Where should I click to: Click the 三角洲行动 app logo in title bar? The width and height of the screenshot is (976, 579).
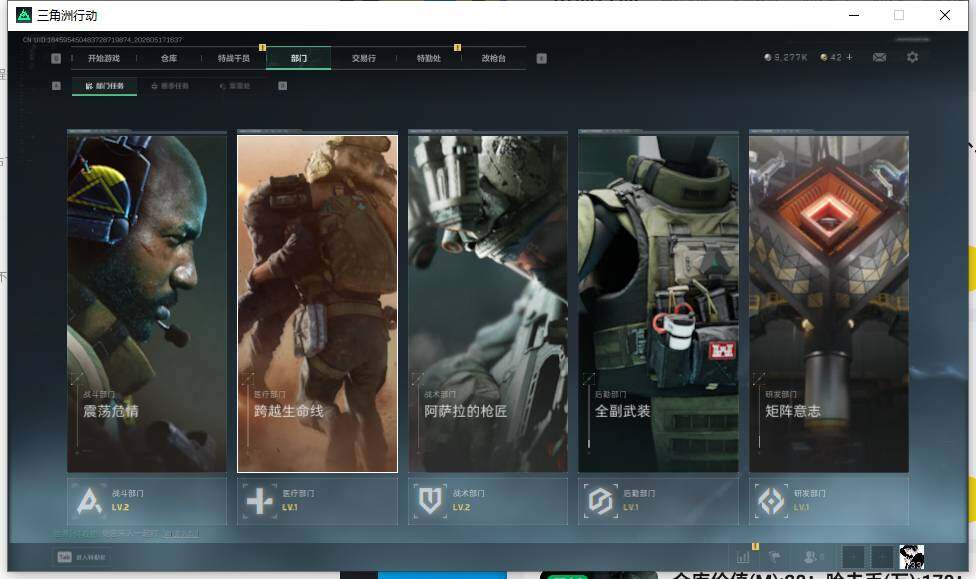point(24,15)
